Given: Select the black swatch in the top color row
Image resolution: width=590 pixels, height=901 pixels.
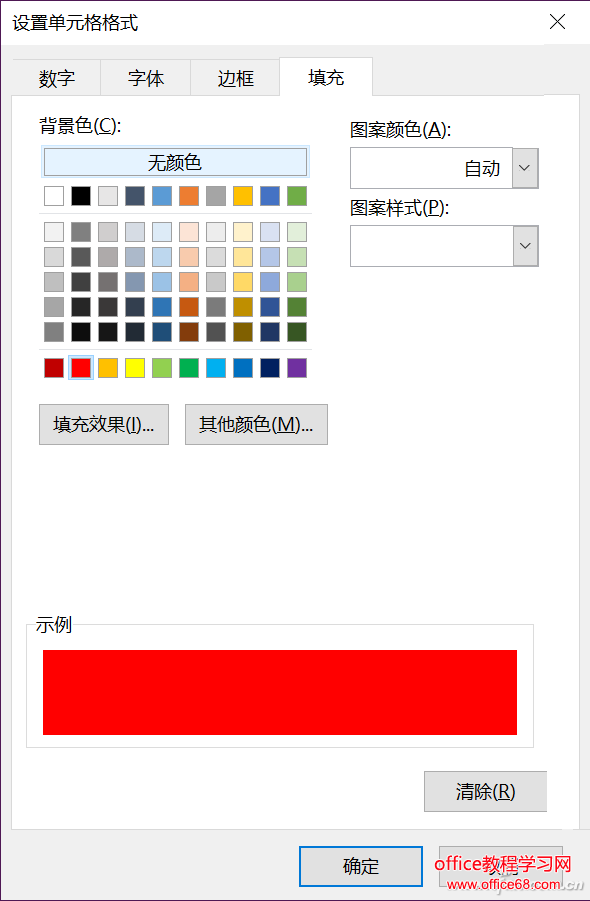Looking at the screenshot, I should click(x=81, y=196).
